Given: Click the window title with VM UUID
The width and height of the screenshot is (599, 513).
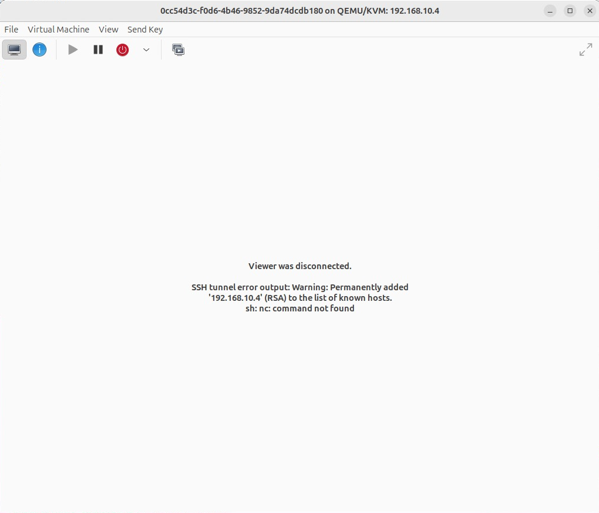Looking at the screenshot, I should tap(300, 11).
